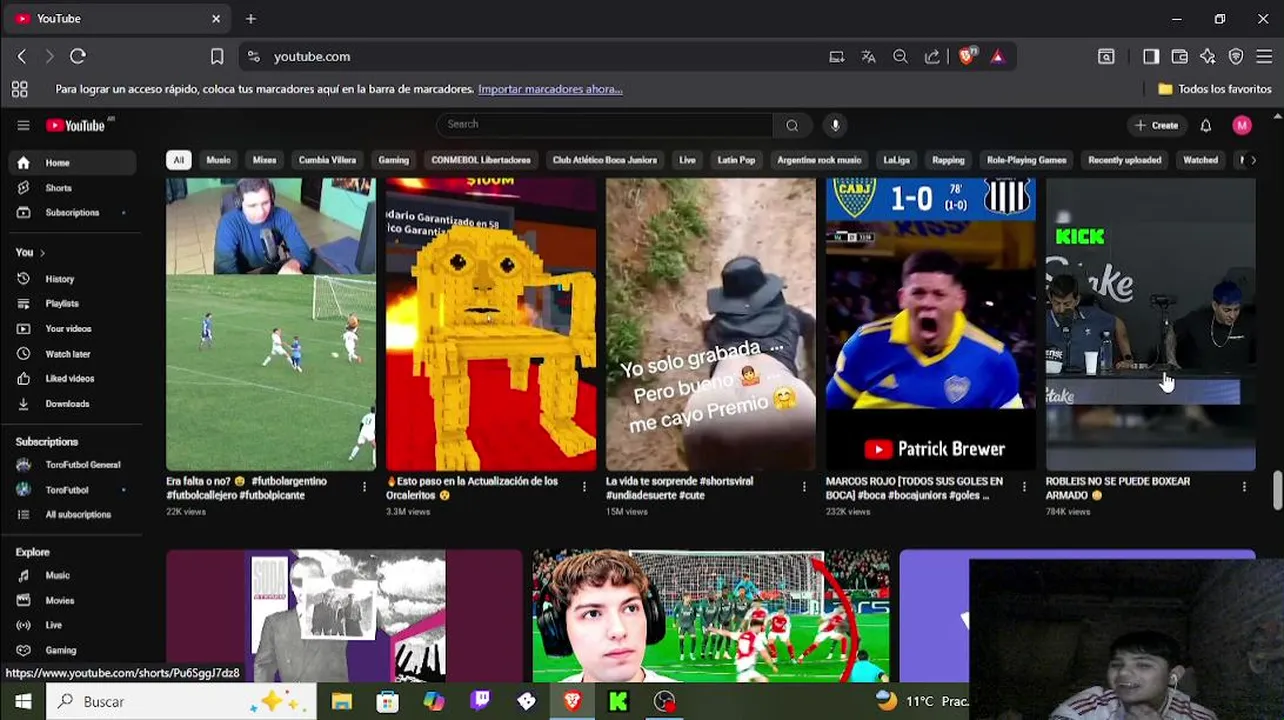This screenshot has height=720, width=1284.
Task: Select the Mixes filter chip
Action: [264, 160]
